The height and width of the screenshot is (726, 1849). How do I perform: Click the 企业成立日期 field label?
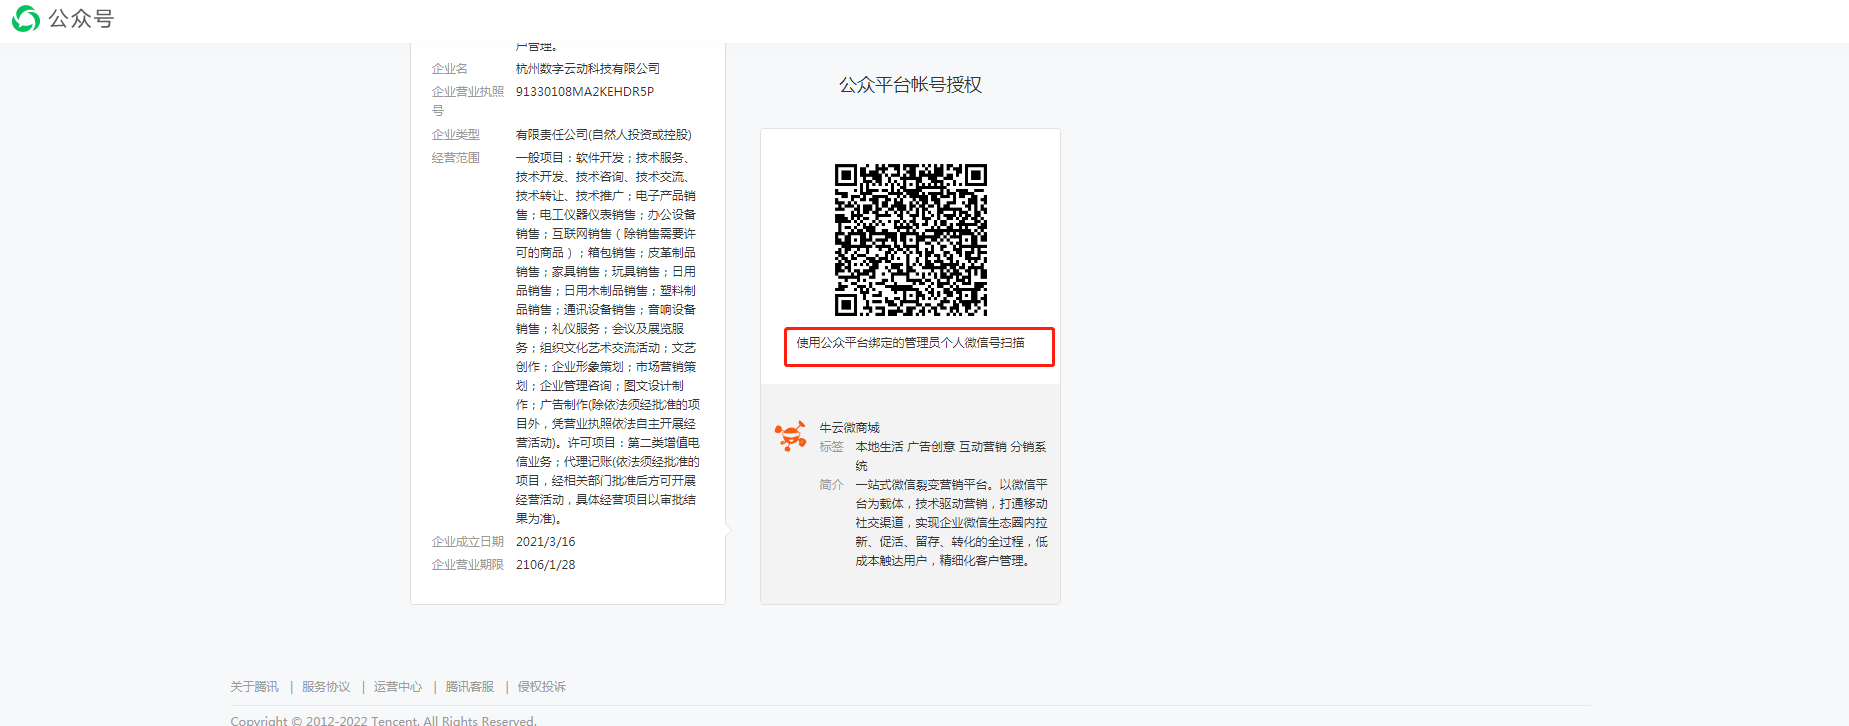click(x=468, y=542)
